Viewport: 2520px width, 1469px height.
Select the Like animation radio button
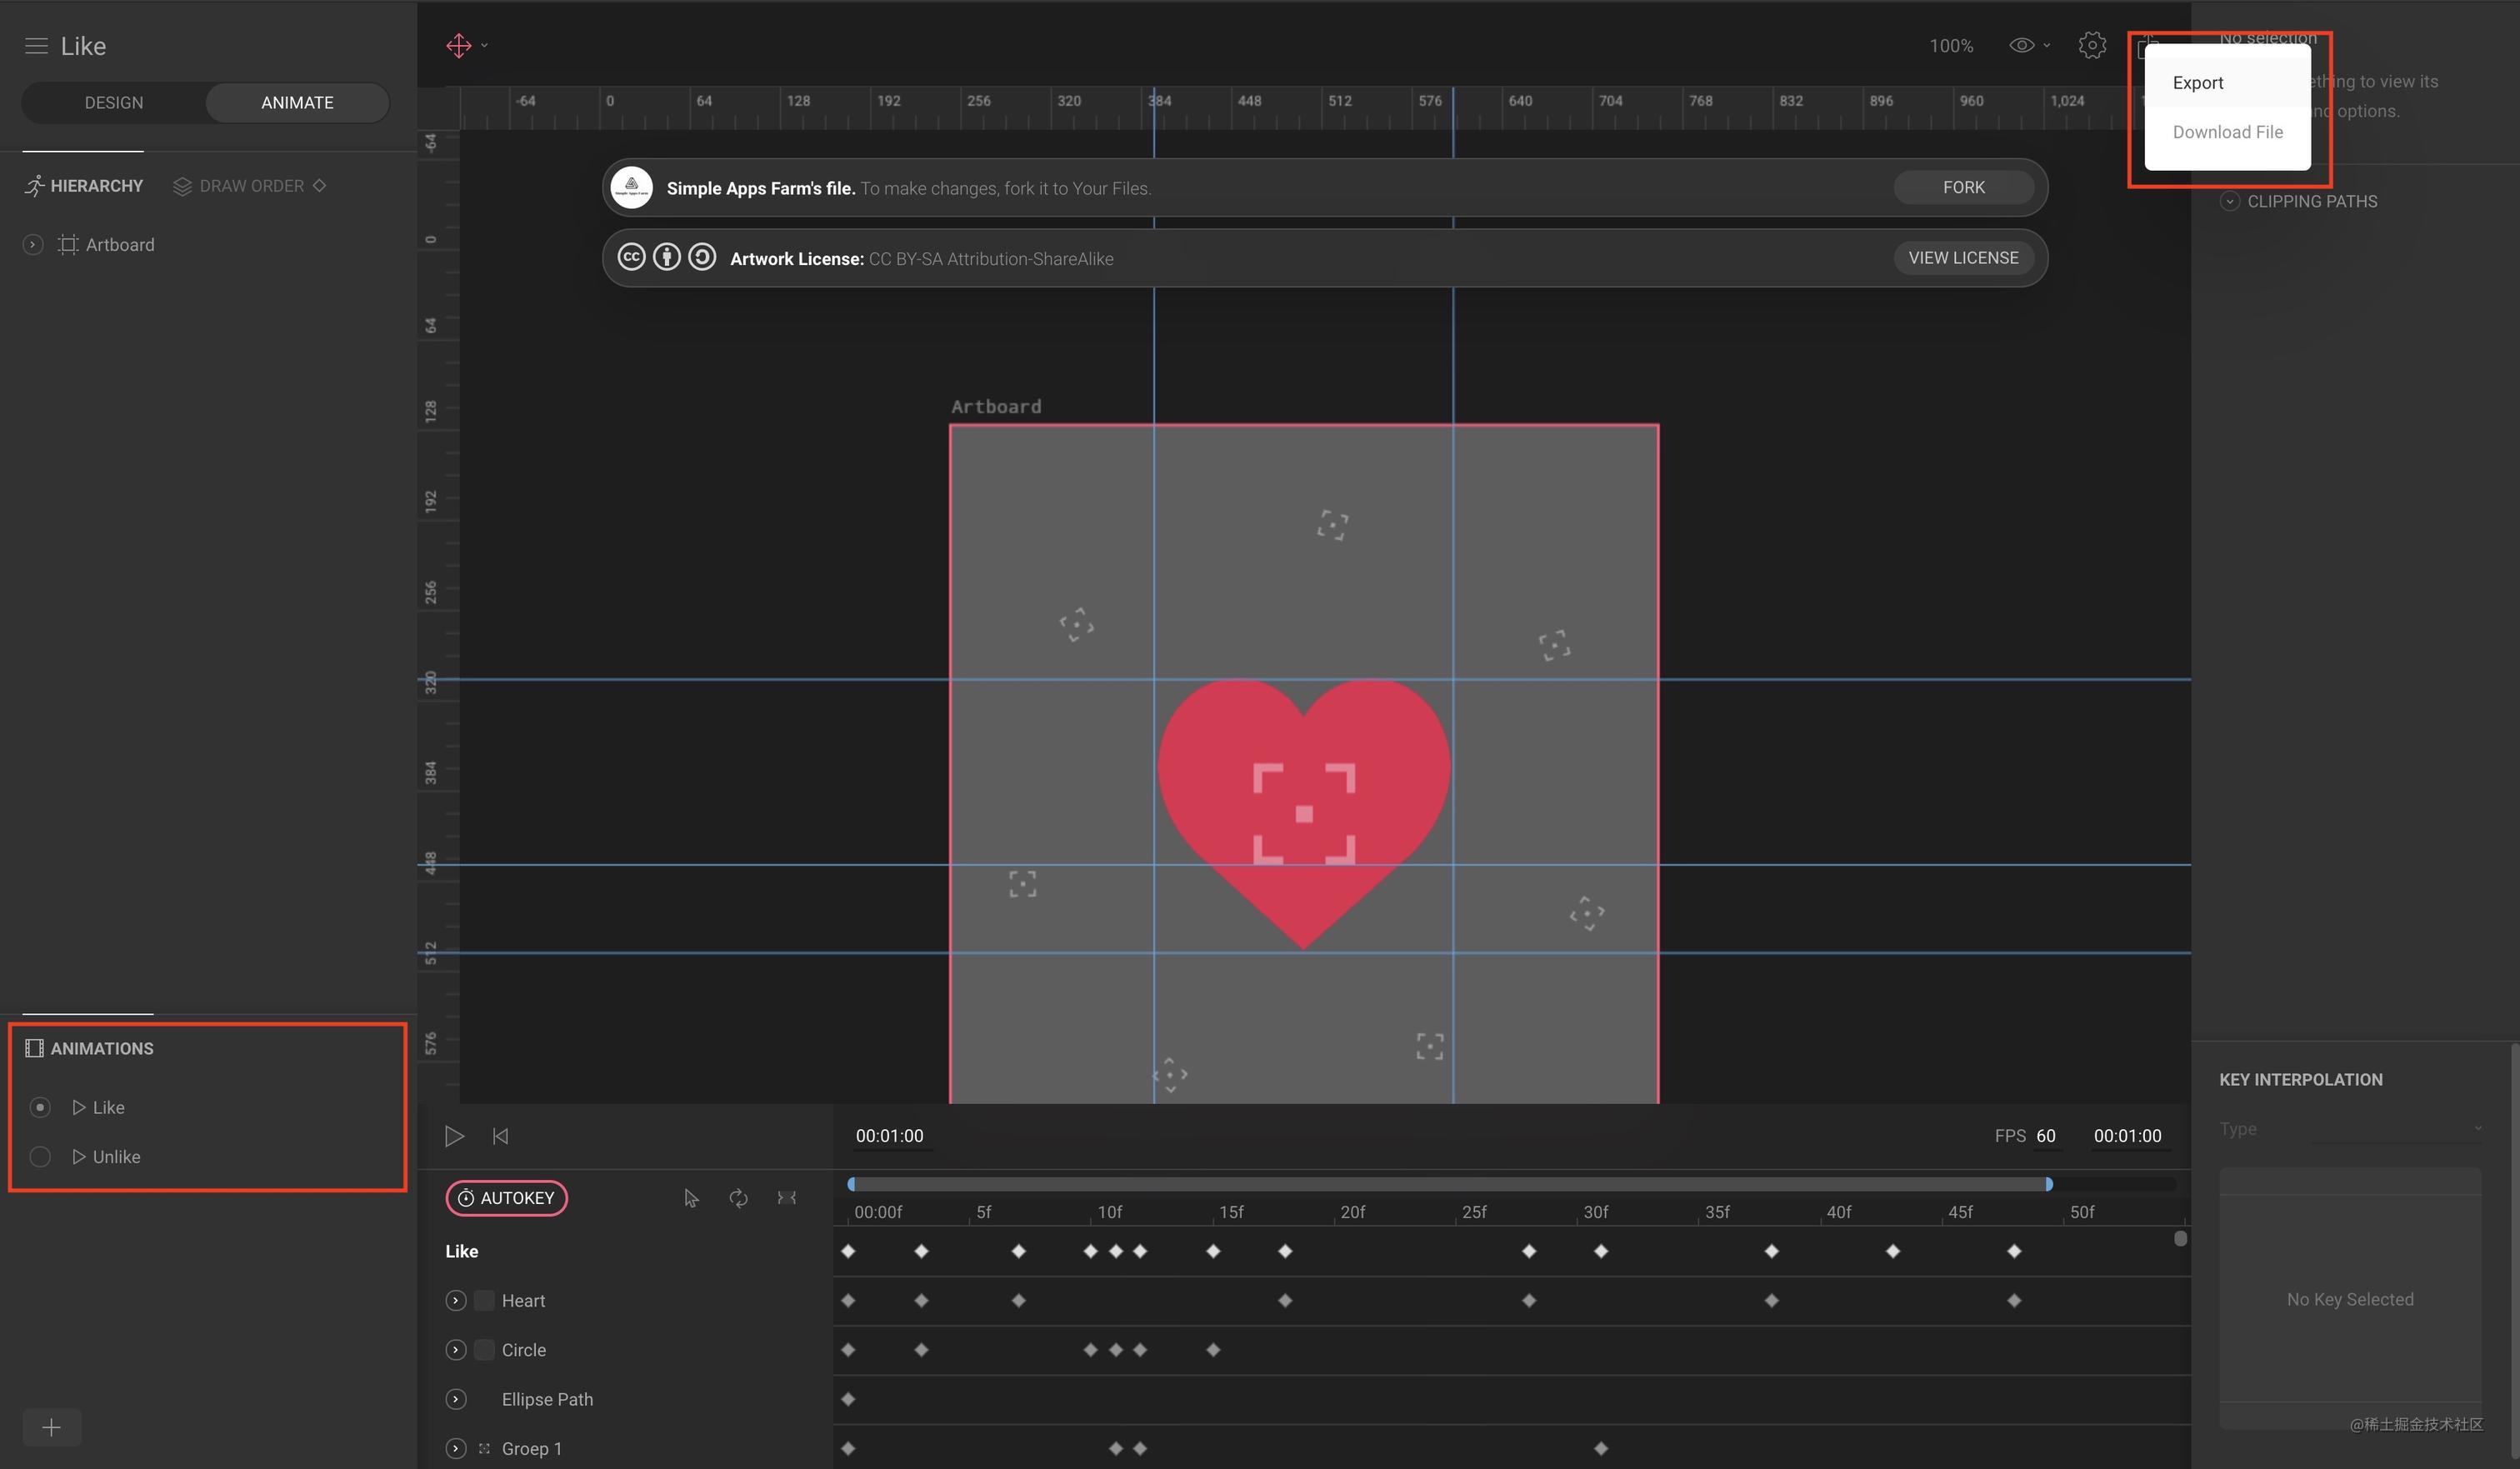(40, 1107)
